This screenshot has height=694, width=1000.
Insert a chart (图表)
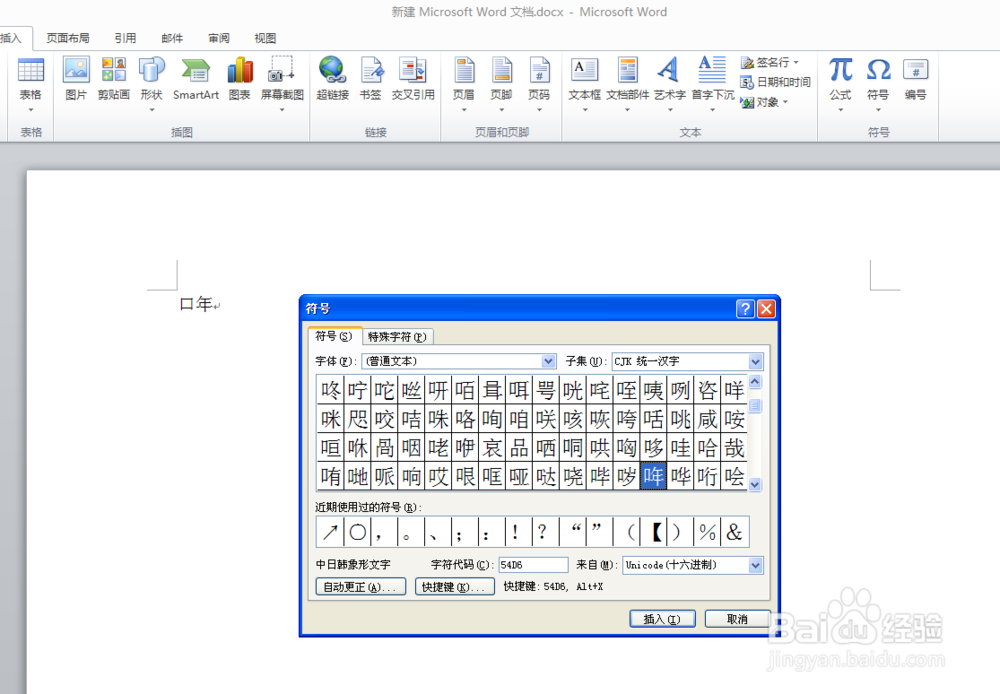click(240, 79)
